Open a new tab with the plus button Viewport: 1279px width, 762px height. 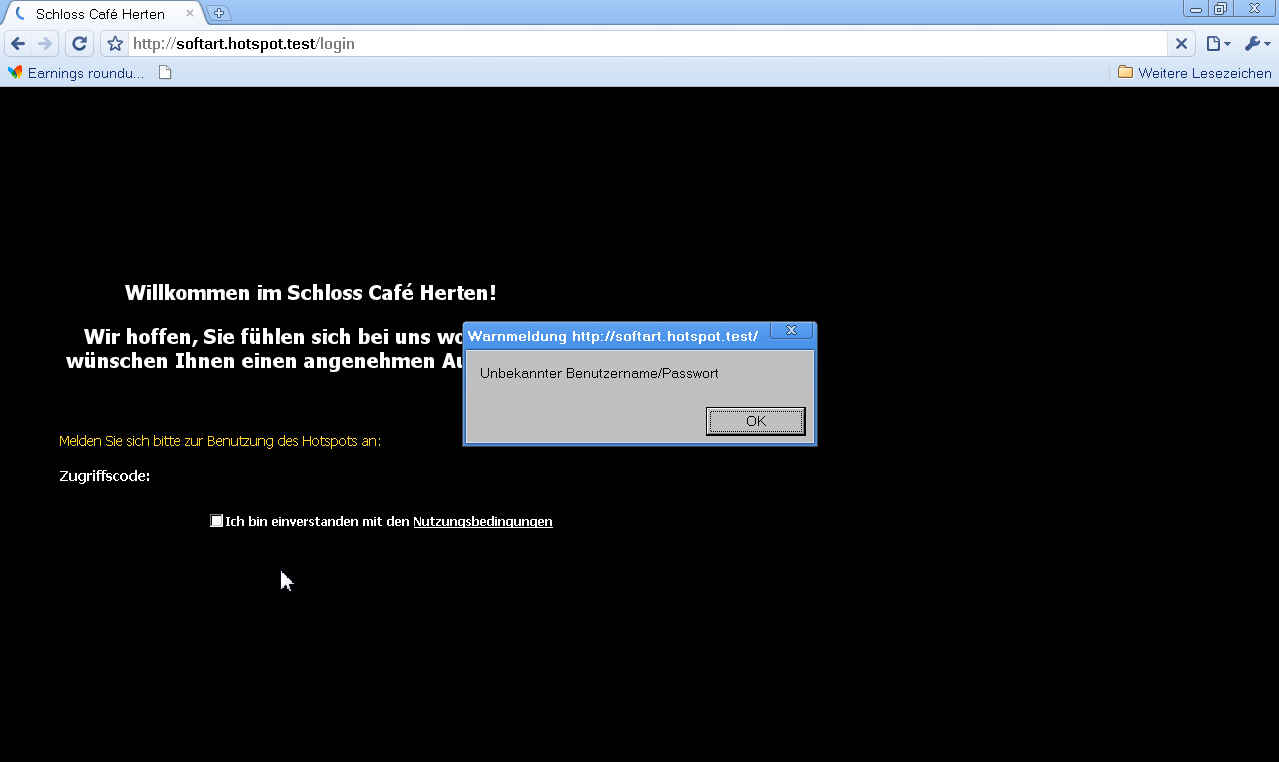click(219, 13)
